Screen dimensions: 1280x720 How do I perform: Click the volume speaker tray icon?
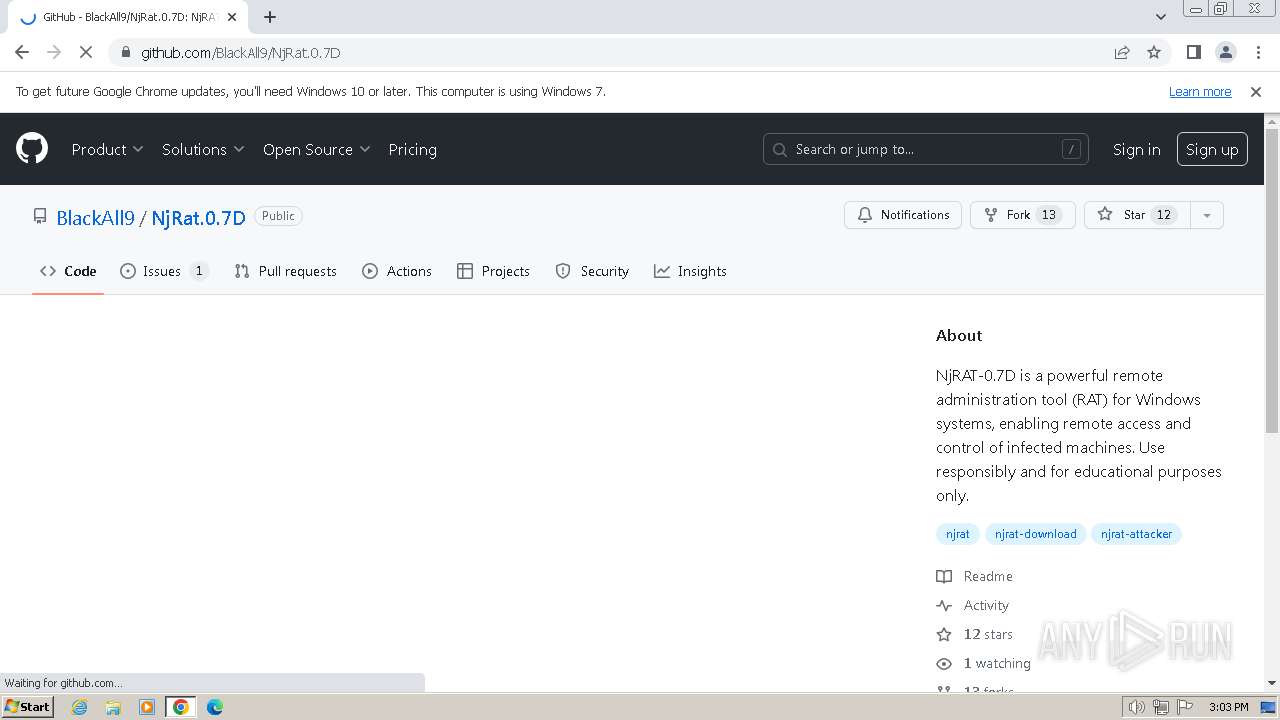pyautogui.click(x=1137, y=707)
